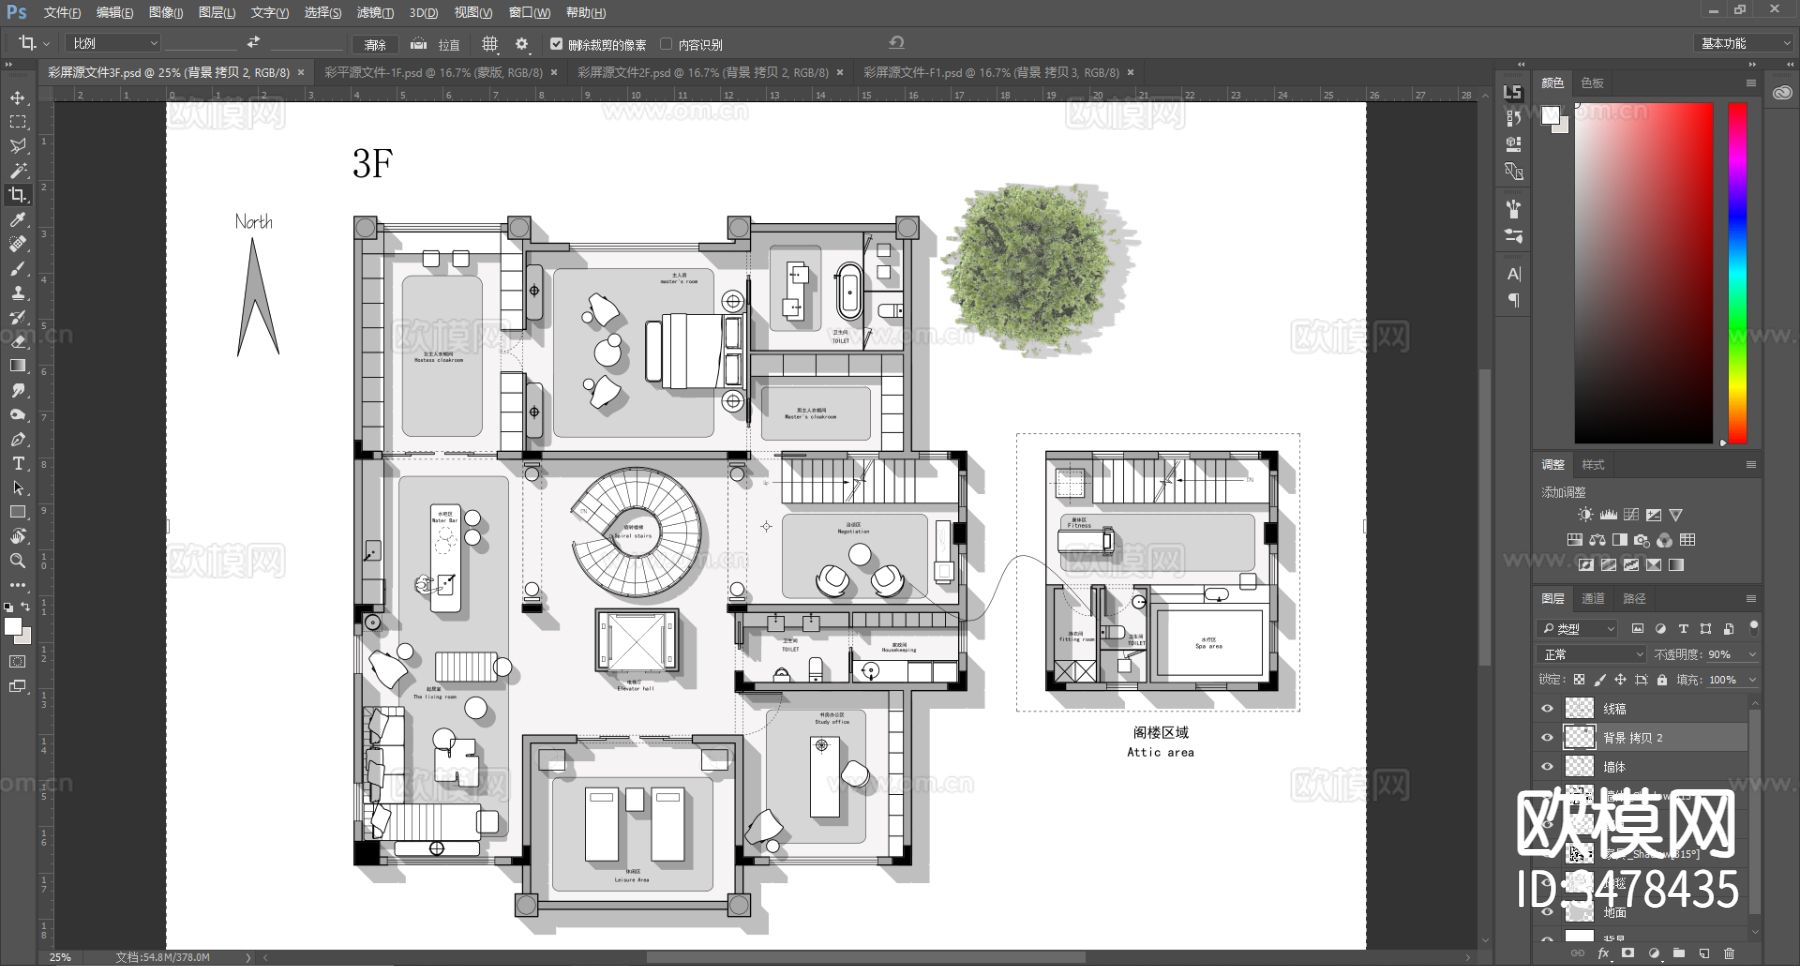Add a layer mask
The image size is (1800, 966).
1628,953
